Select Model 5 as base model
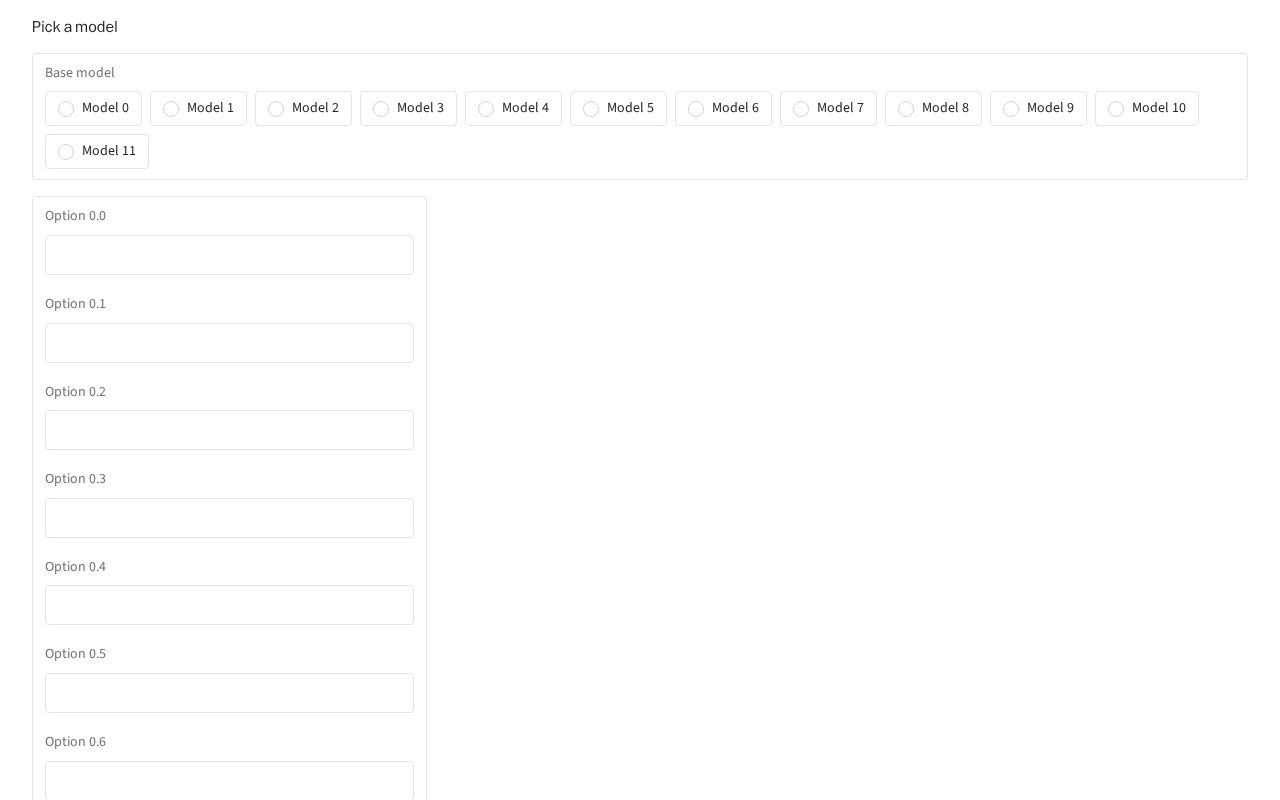The width and height of the screenshot is (1280, 800). tap(591, 108)
